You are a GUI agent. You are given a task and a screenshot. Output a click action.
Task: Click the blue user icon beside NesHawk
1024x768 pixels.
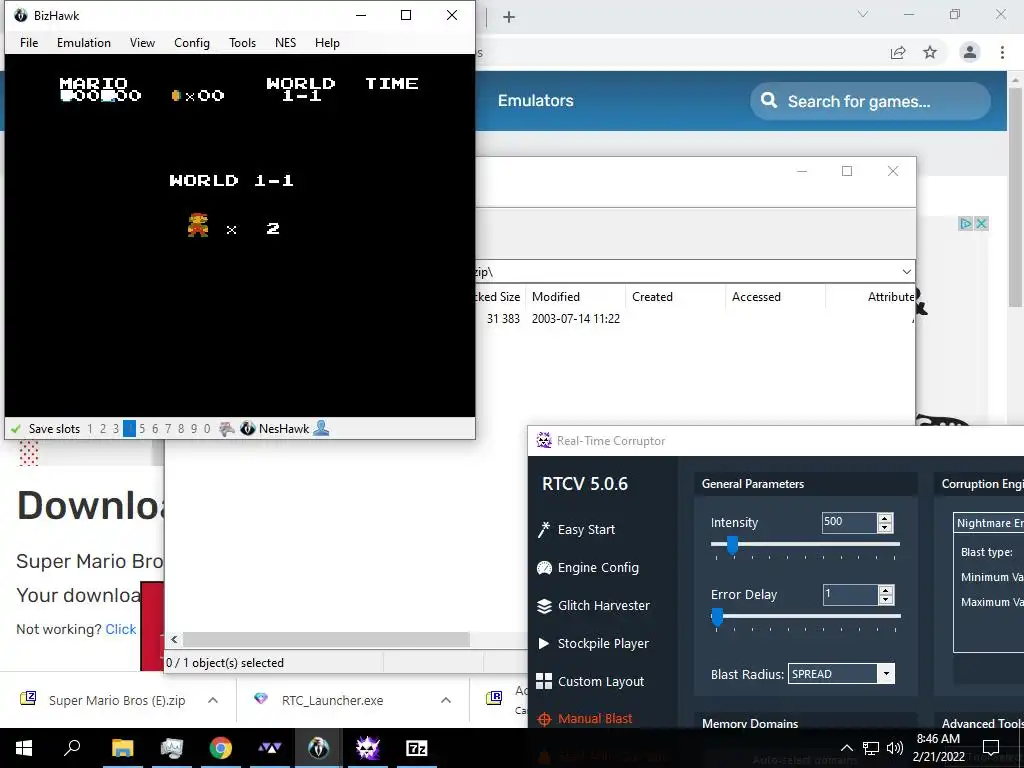point(321,428)
